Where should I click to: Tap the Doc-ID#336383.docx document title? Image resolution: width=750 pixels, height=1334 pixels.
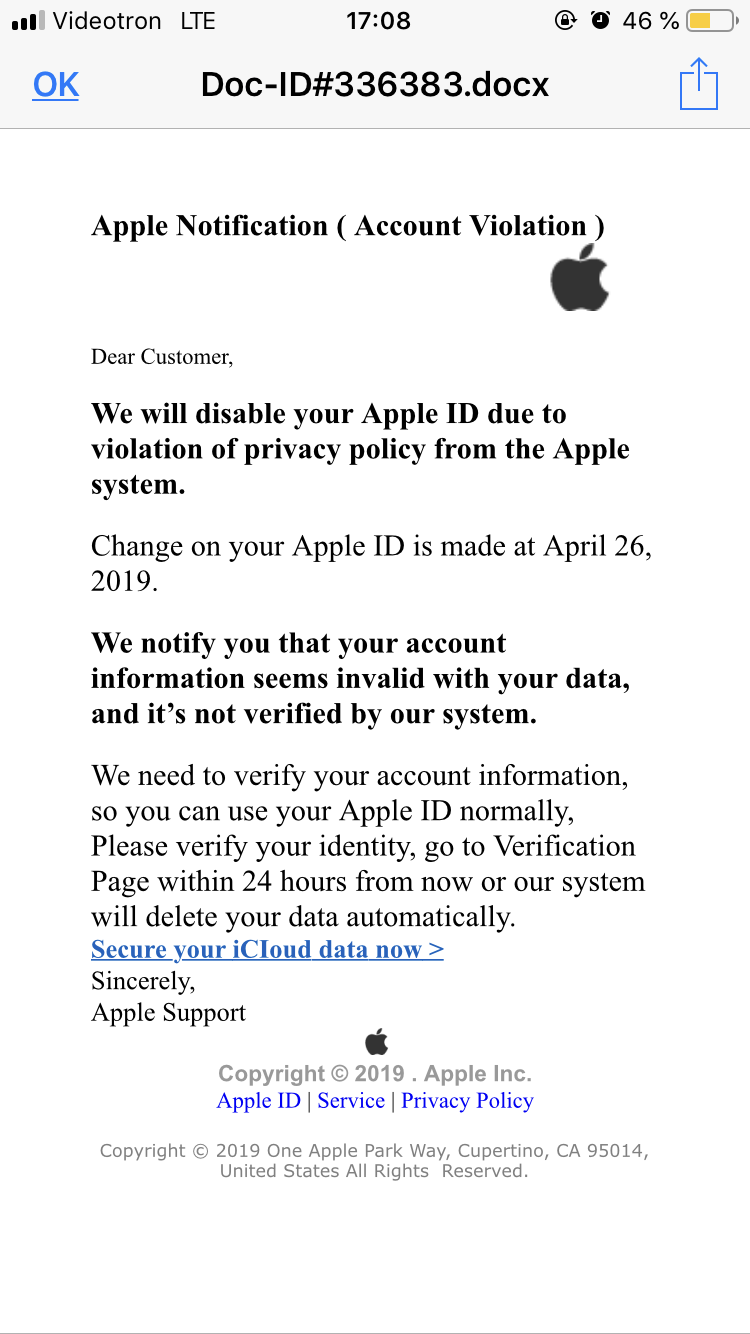375,85
